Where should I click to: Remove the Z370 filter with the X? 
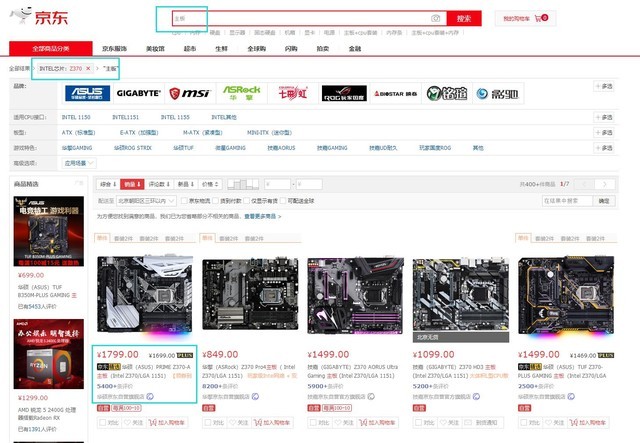88,69
